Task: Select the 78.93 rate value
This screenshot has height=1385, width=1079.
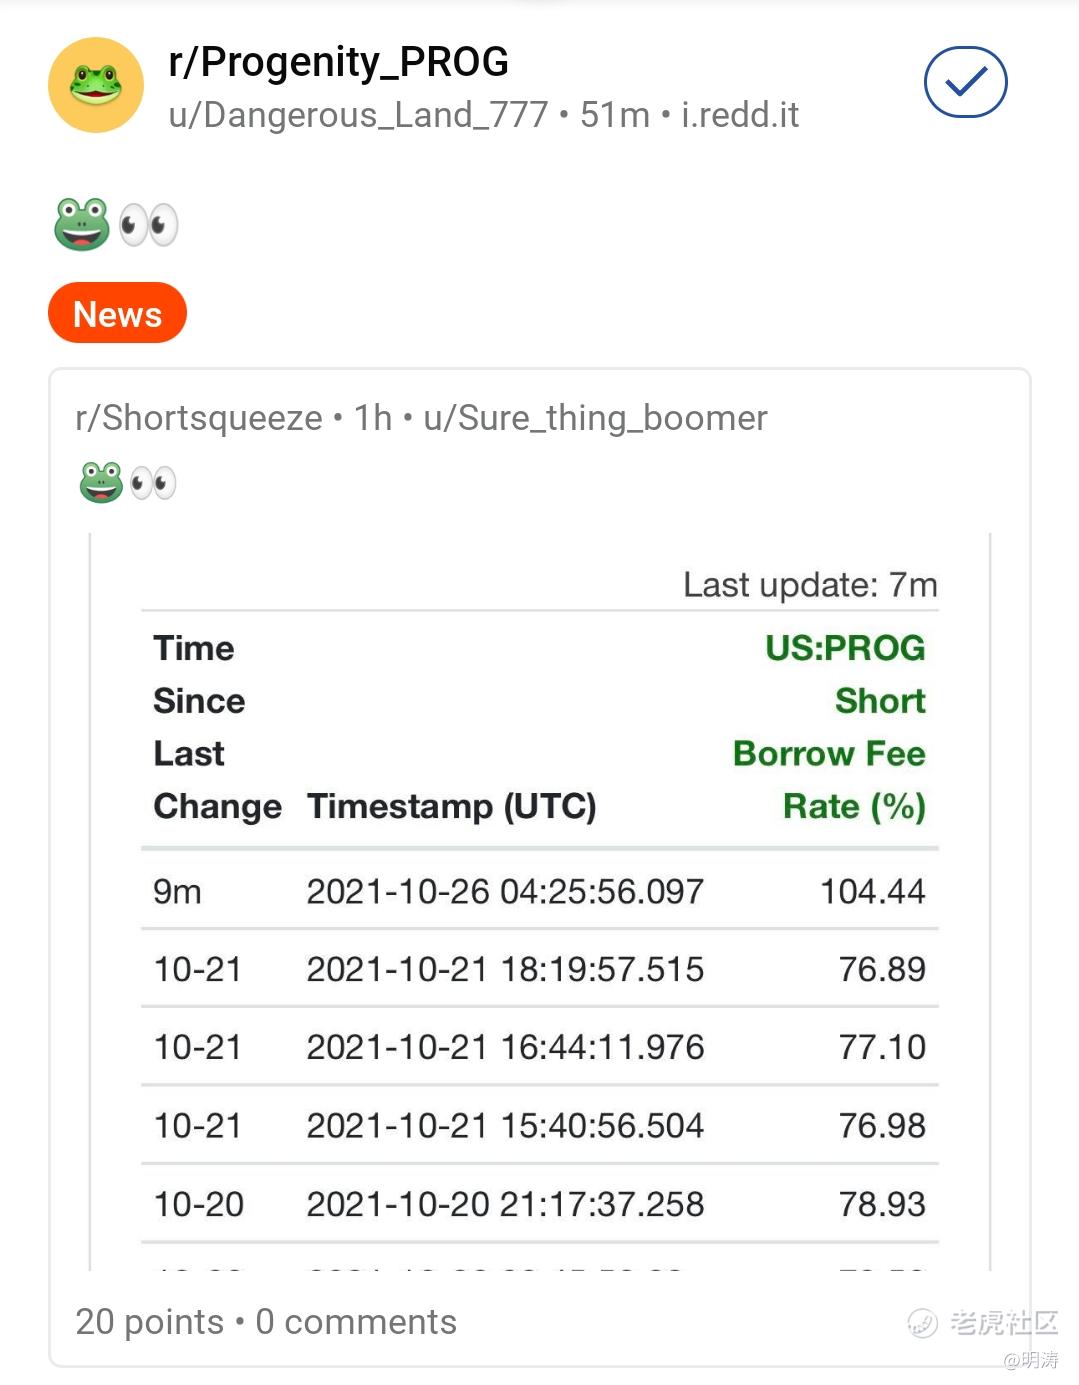Action: point(882,1204)
